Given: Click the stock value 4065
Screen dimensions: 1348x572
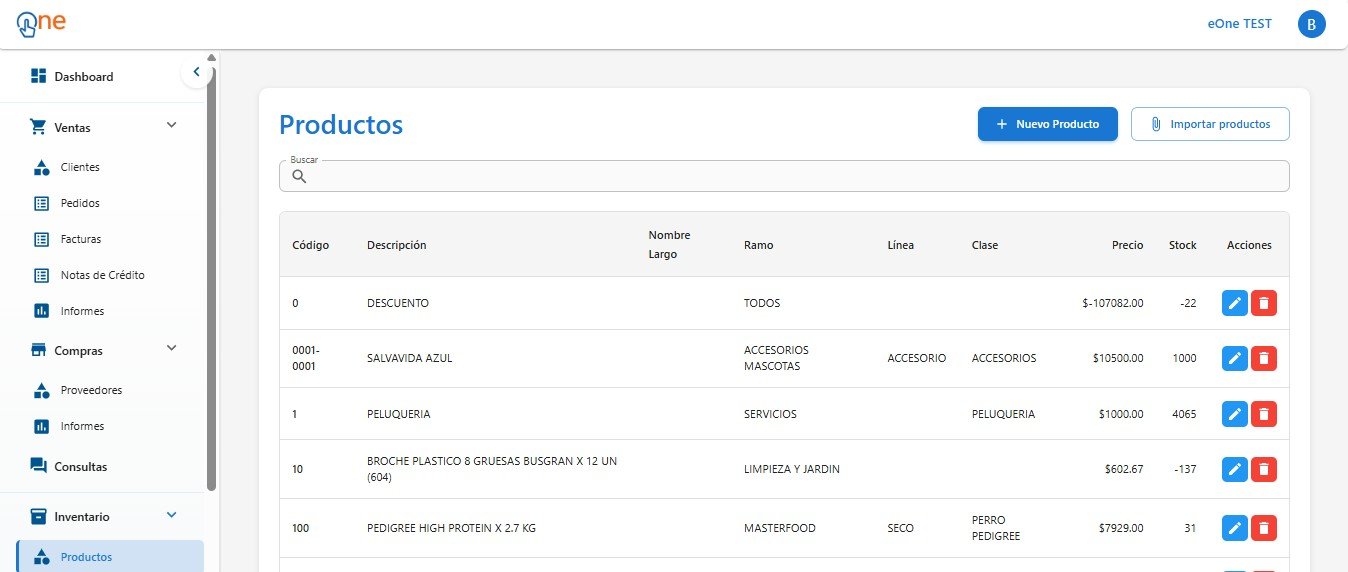Looking at the screenshot, I should point(1184,414).
